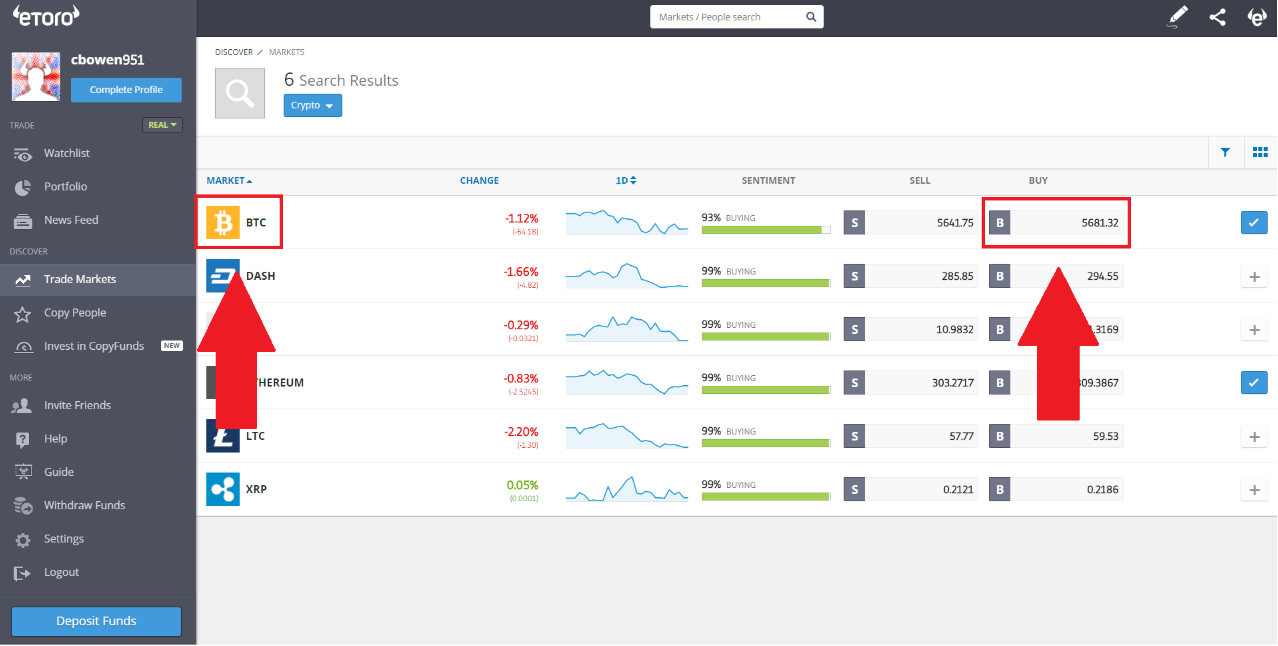The width and height of the screenshot is (1278, 646).
Task: Click the CHANGE column header
Action: (479, 181)
